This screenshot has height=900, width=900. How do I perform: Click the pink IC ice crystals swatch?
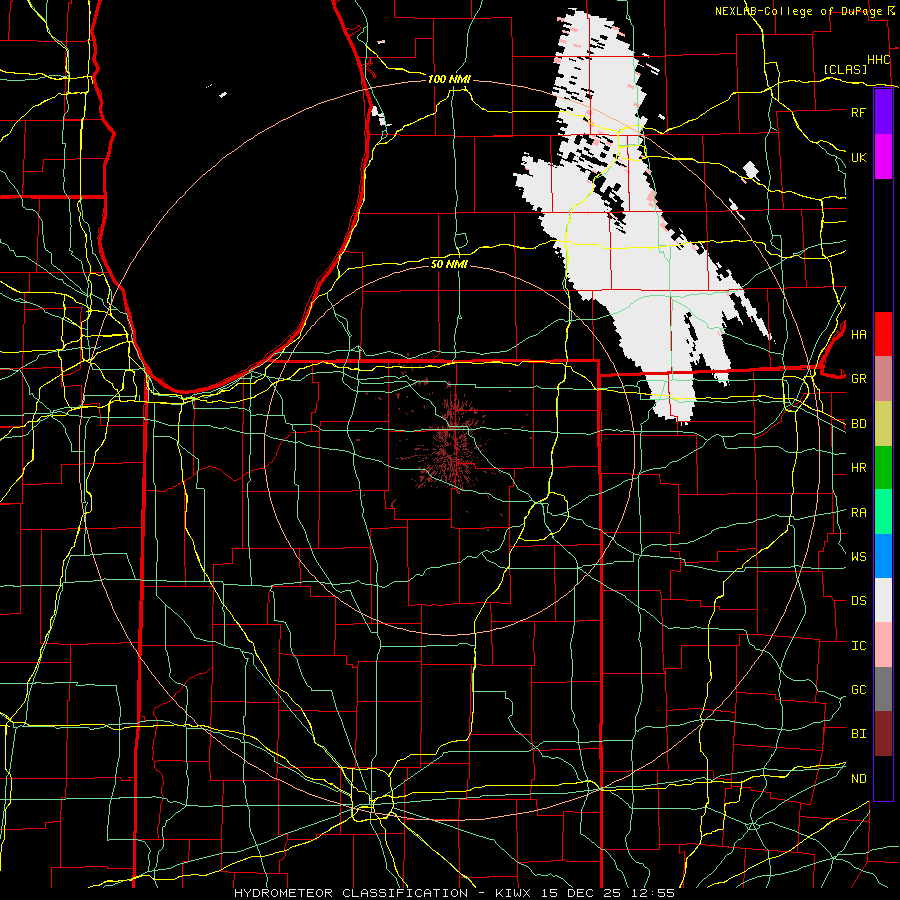(x=883, y=645)
